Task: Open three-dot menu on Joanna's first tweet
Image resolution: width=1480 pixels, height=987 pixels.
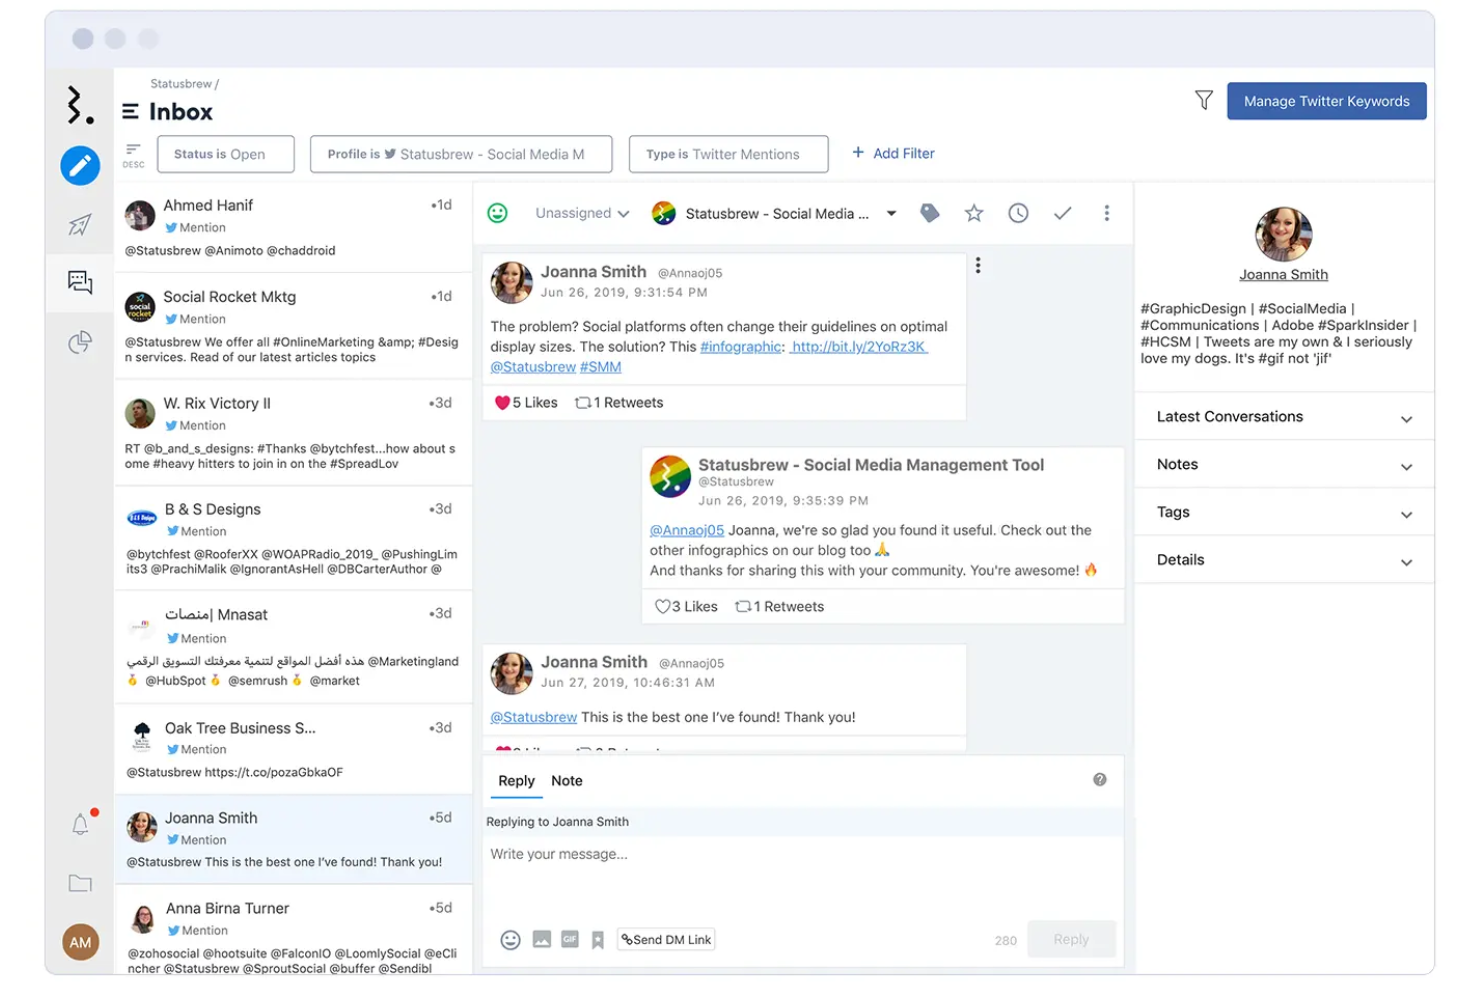Action: (978, 265)
